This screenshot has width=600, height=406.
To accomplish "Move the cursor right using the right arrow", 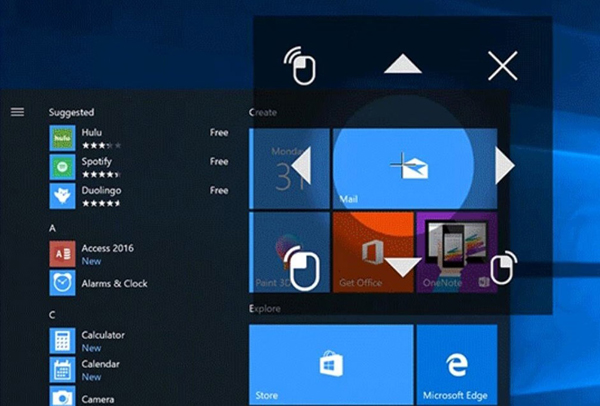I will pos(506,165).
